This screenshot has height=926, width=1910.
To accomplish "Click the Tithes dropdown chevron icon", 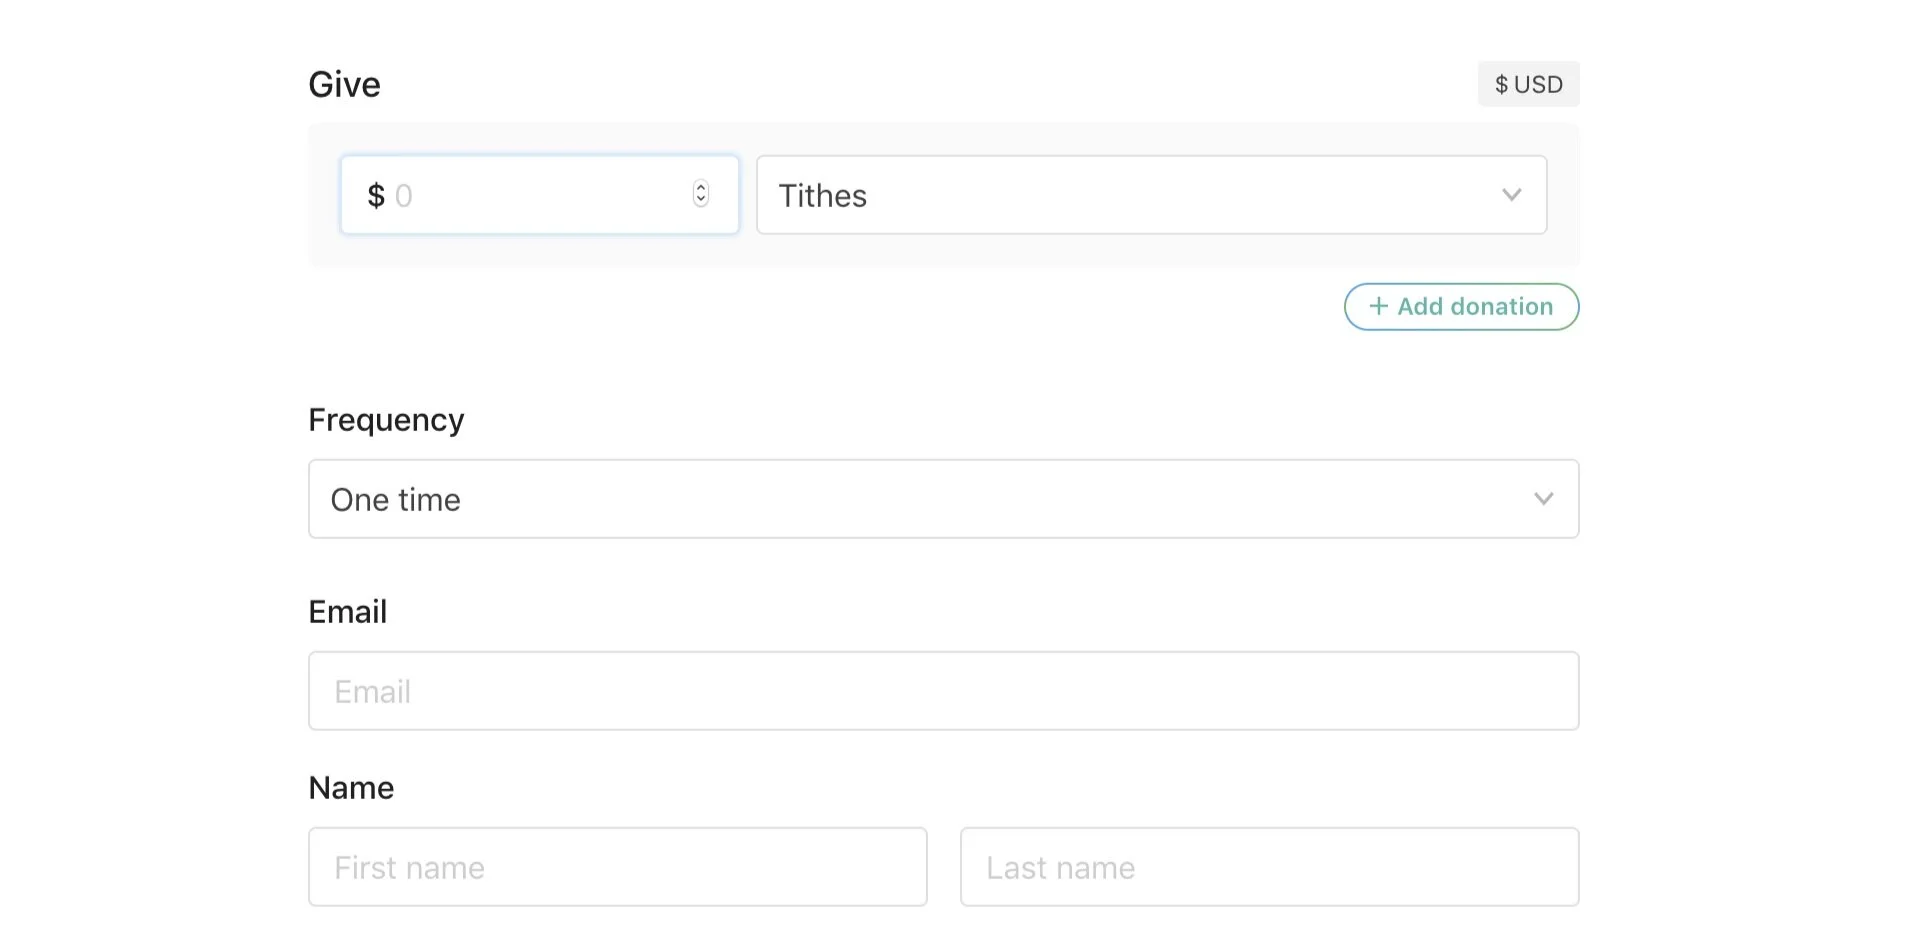I will [x=1511, y=195].
